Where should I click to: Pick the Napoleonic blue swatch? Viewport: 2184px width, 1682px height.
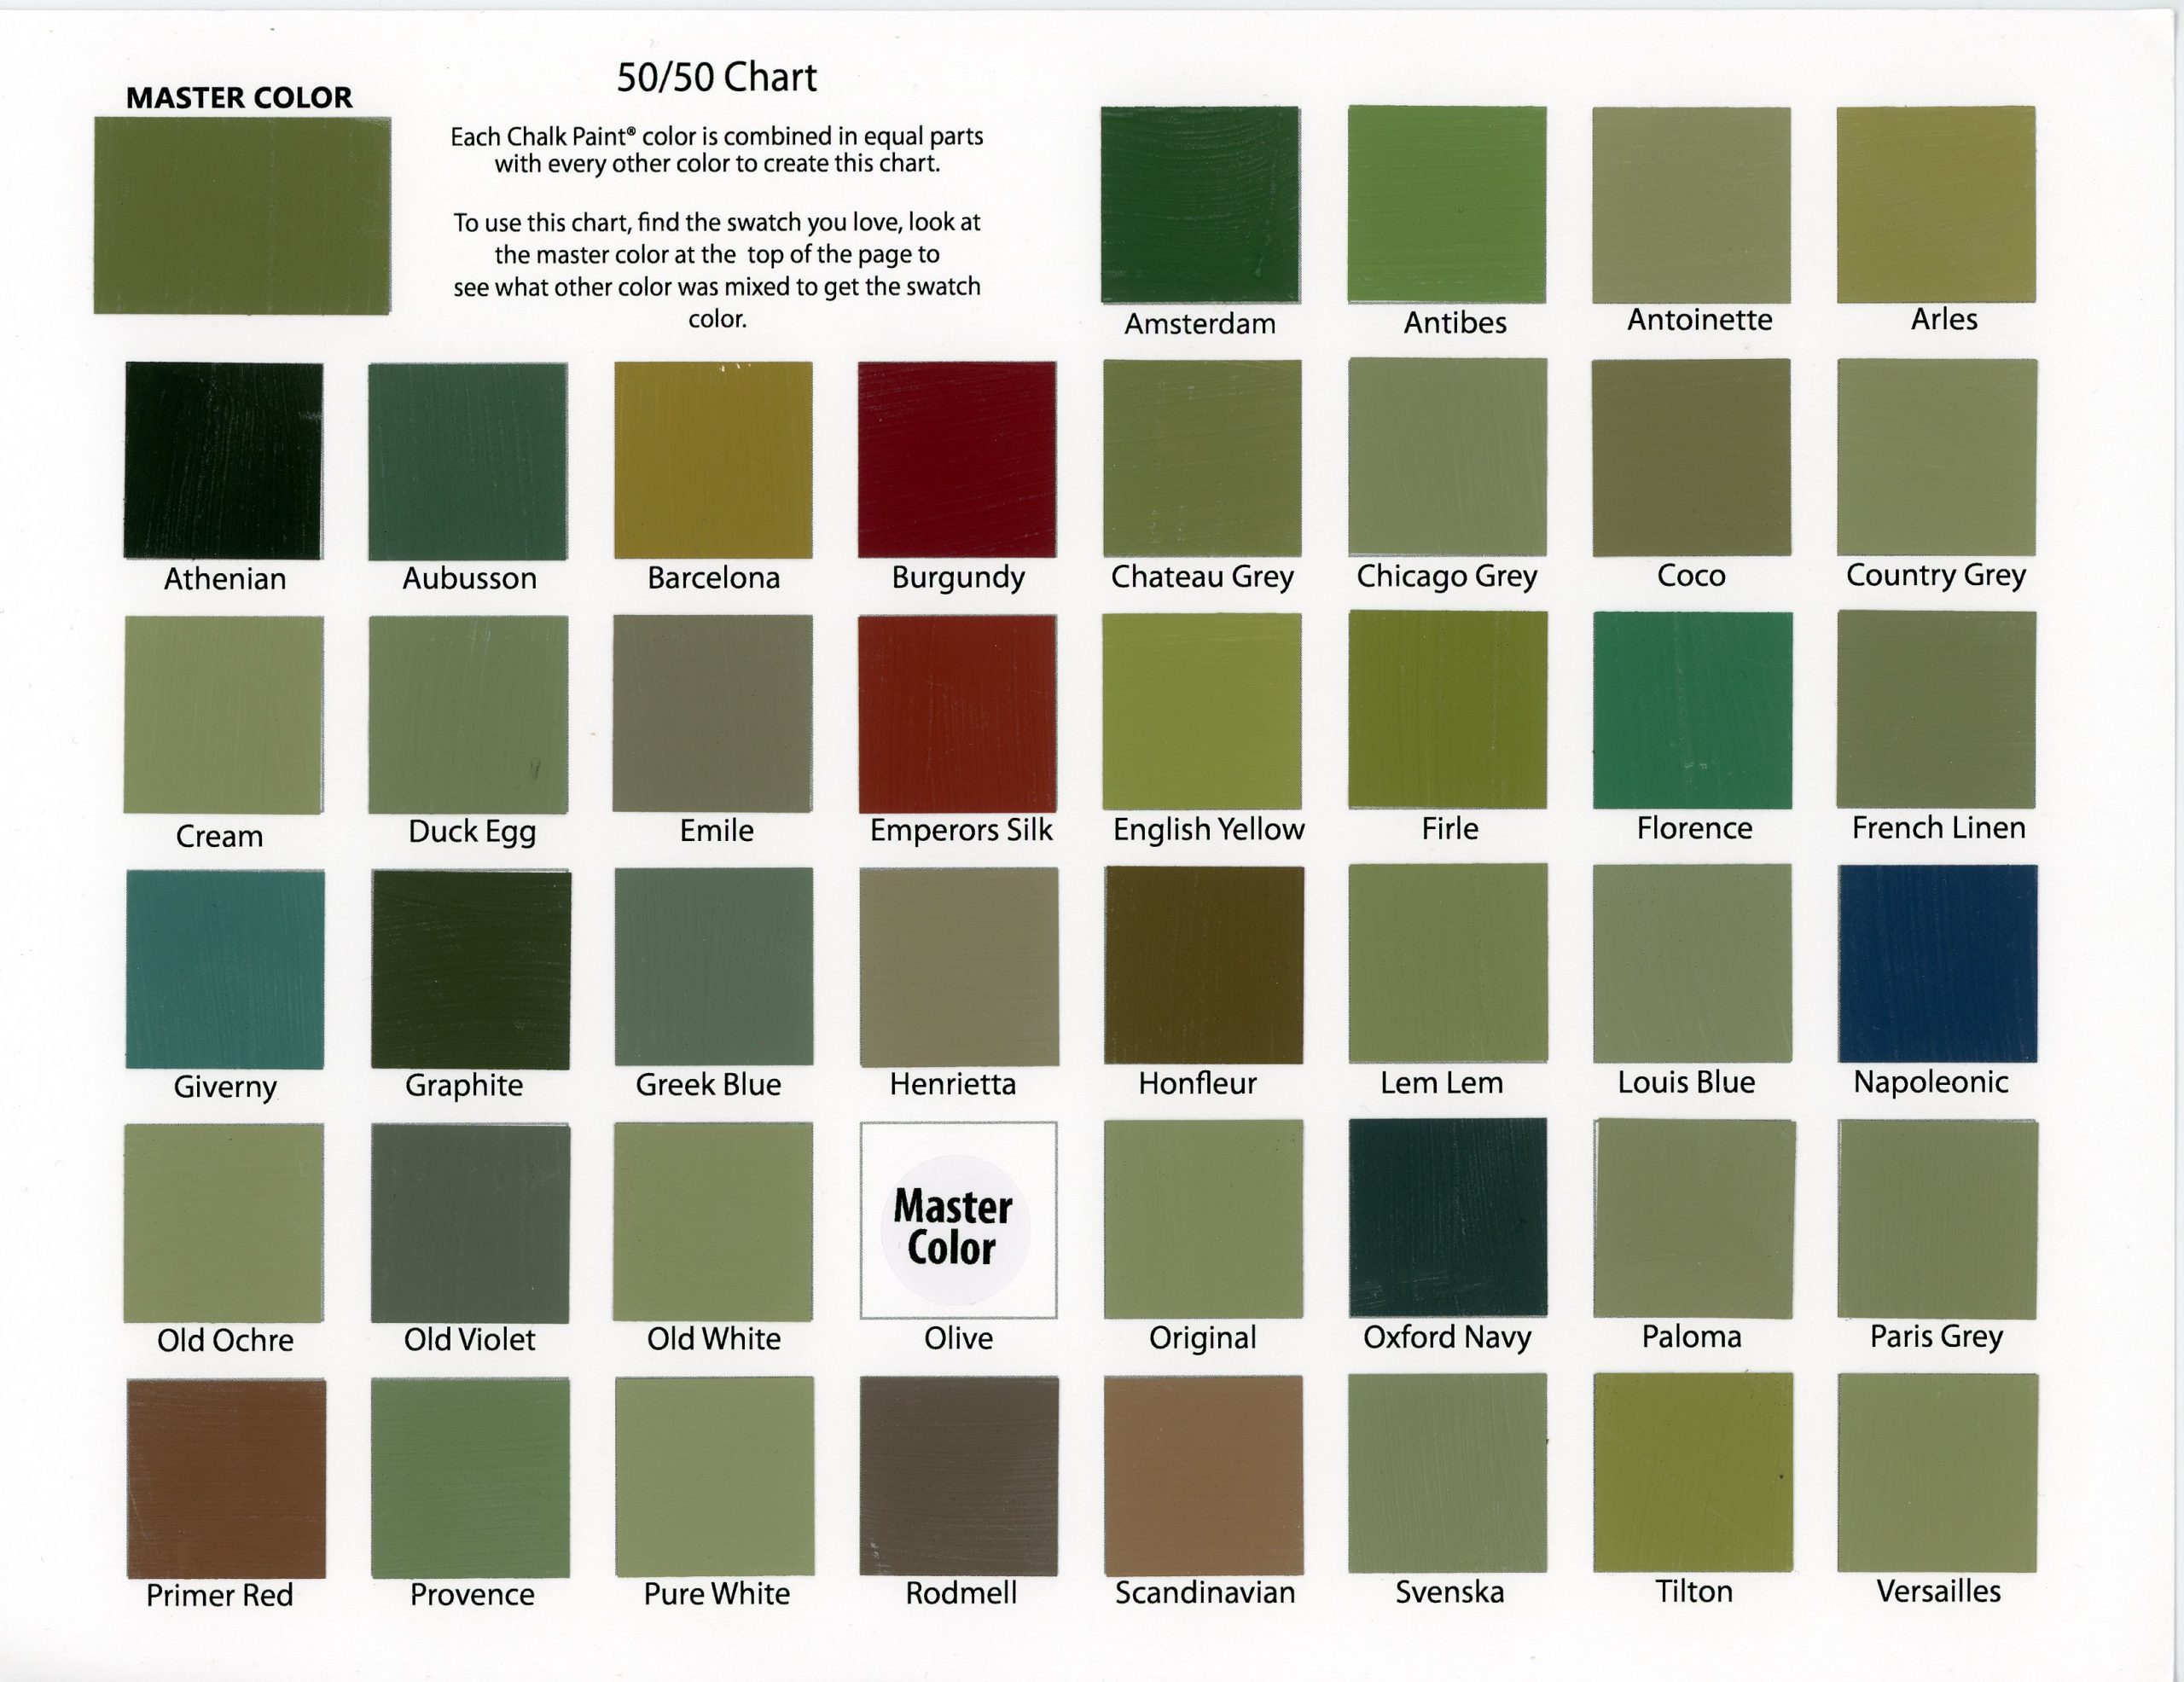(x=1937, y=963)
